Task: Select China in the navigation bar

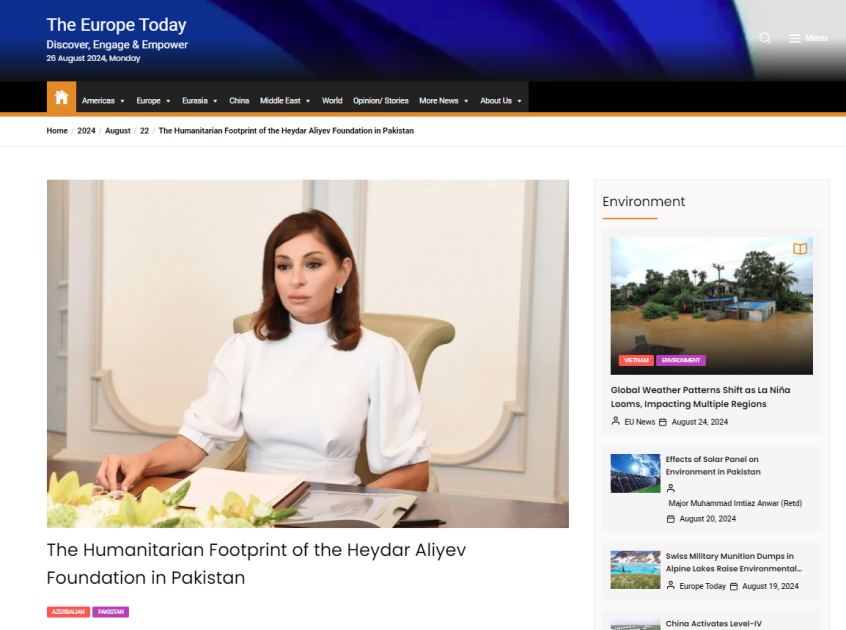Action: [x=239, y=101]
